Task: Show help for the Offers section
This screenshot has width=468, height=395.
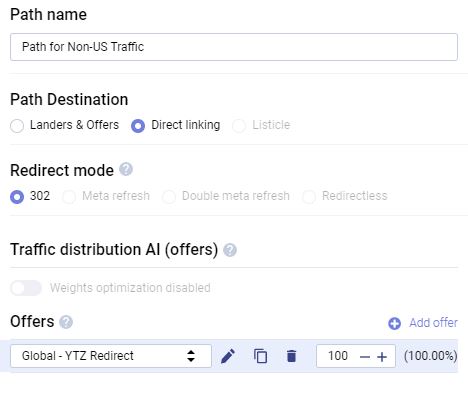Action: click(x=66, y=322)
